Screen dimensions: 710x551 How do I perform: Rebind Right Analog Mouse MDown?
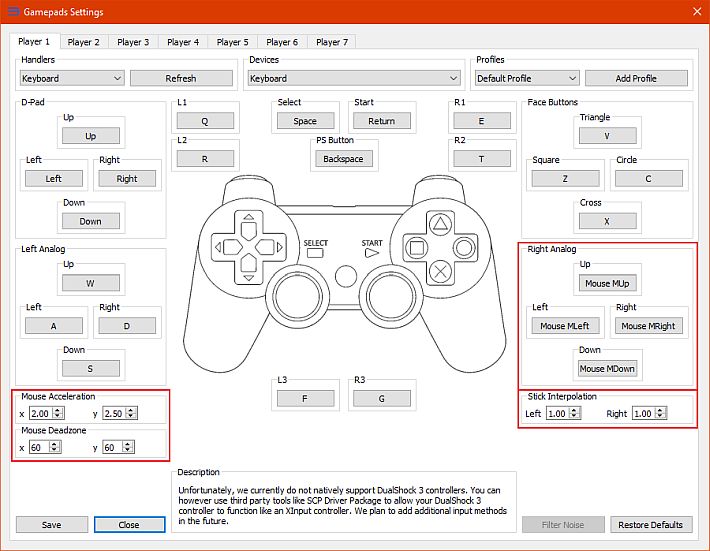[x=608, y=369]
